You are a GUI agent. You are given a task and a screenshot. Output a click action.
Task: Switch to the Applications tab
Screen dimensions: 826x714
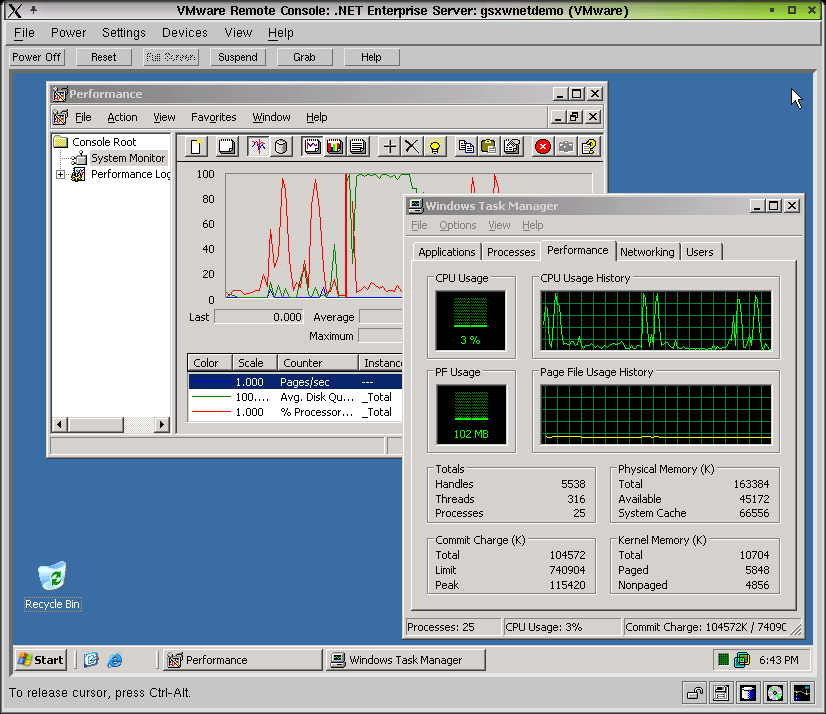pyautogui.click(x=447, y=252)
